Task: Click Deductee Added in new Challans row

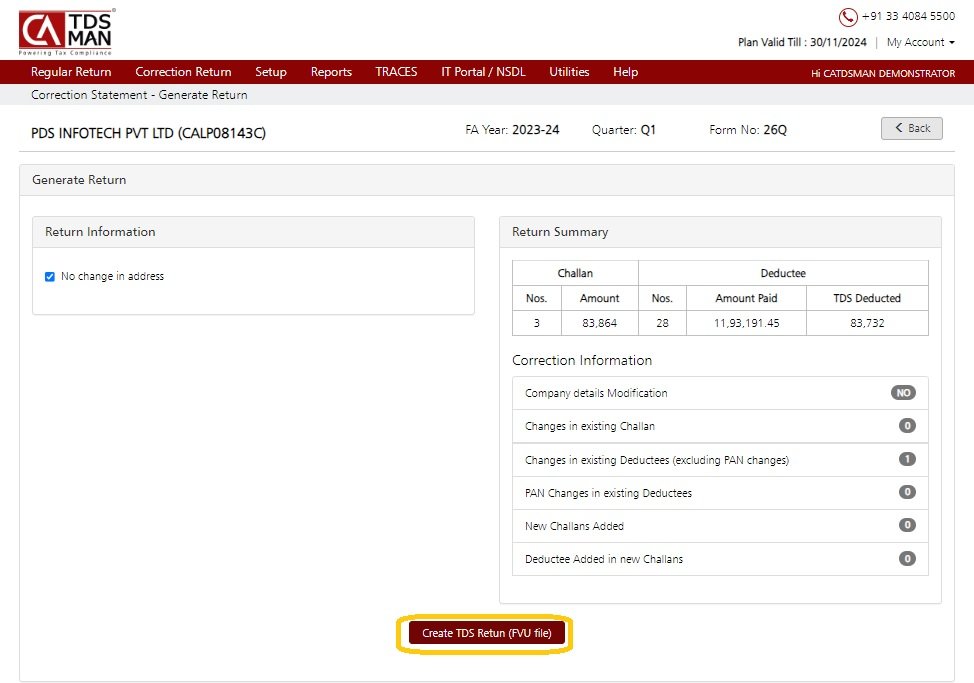Action: point(720,559)
